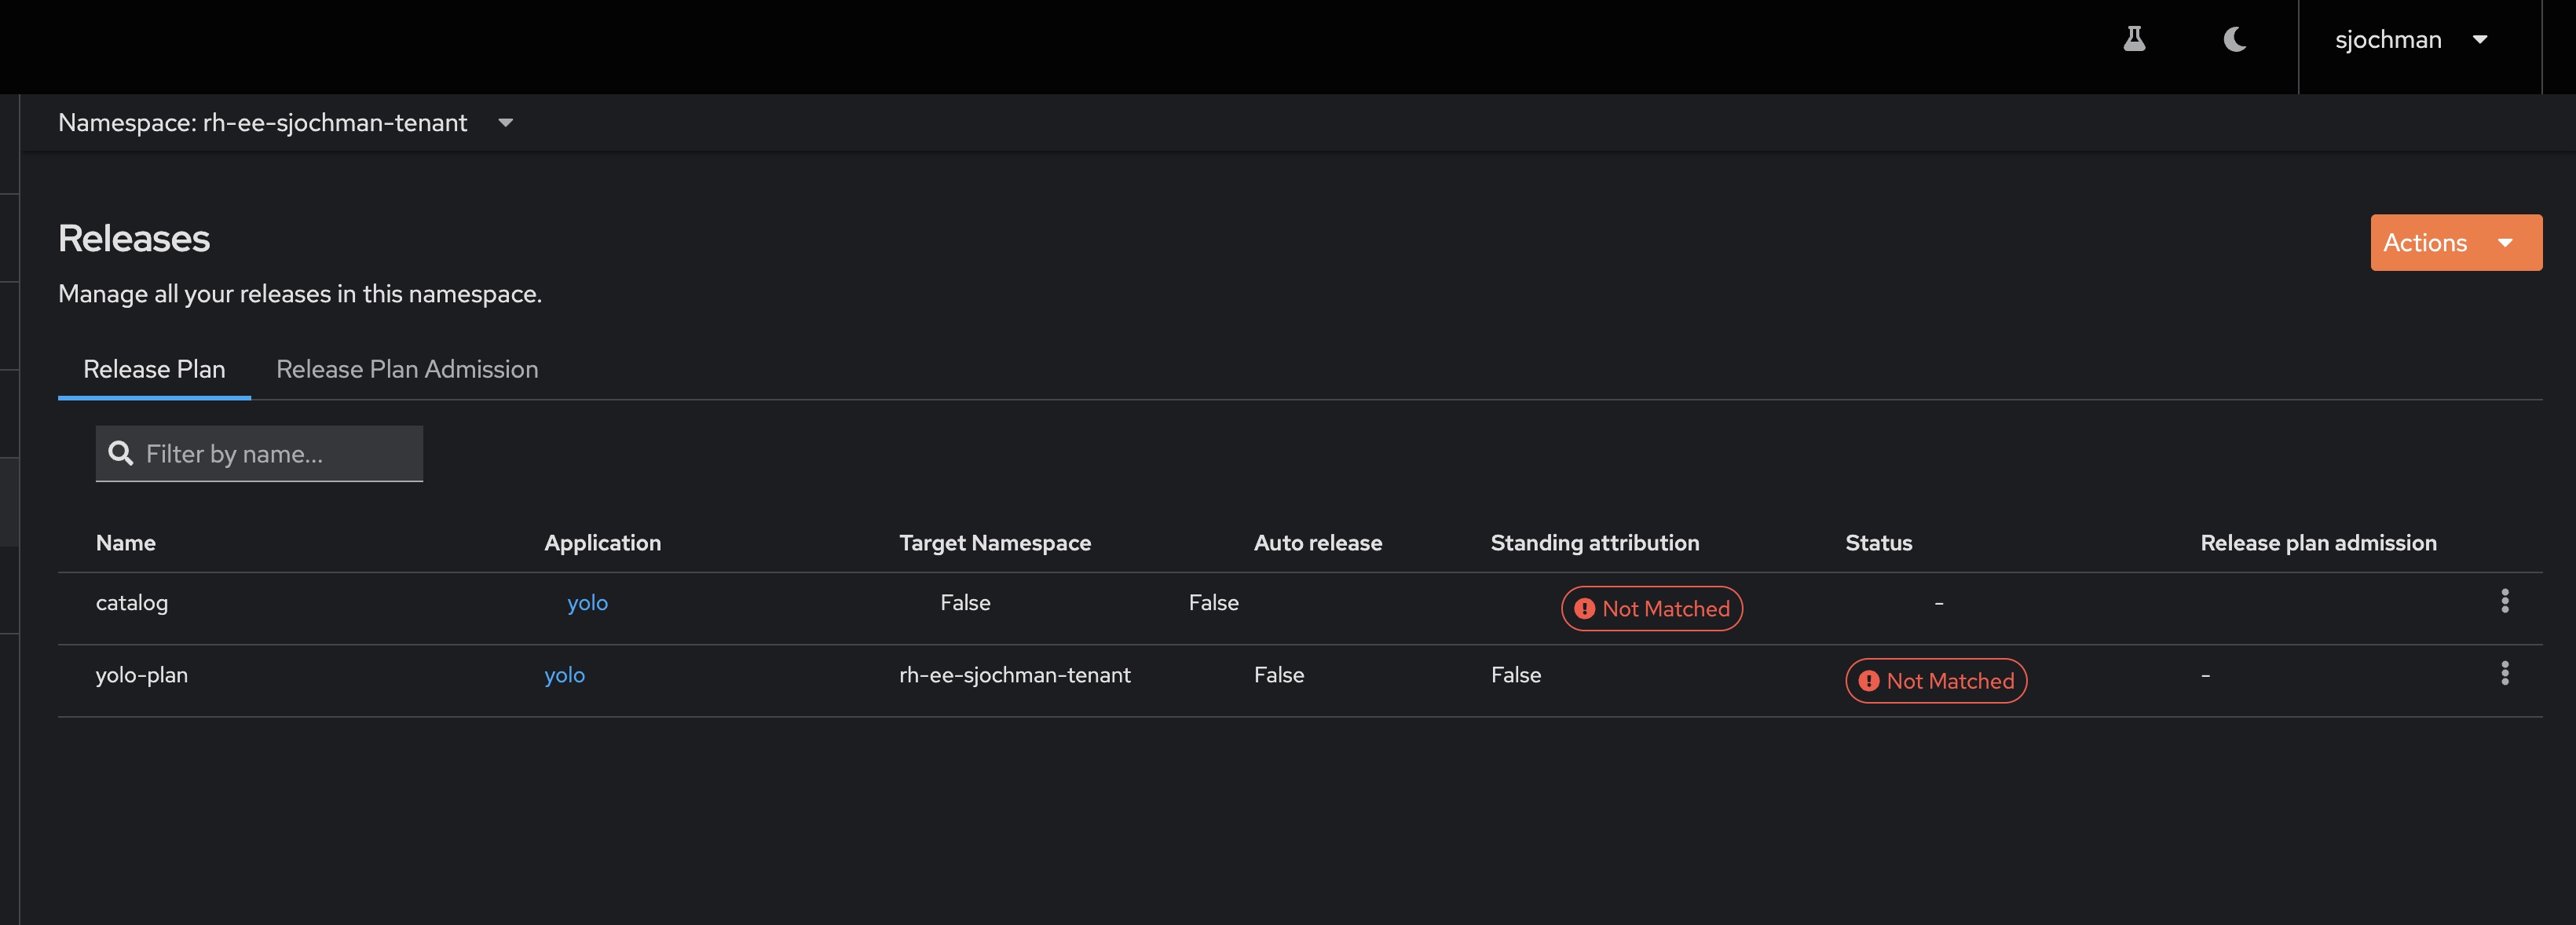Open the Actions dropdown button
Screen dimensions: 2576x925
coord(2455,242)
